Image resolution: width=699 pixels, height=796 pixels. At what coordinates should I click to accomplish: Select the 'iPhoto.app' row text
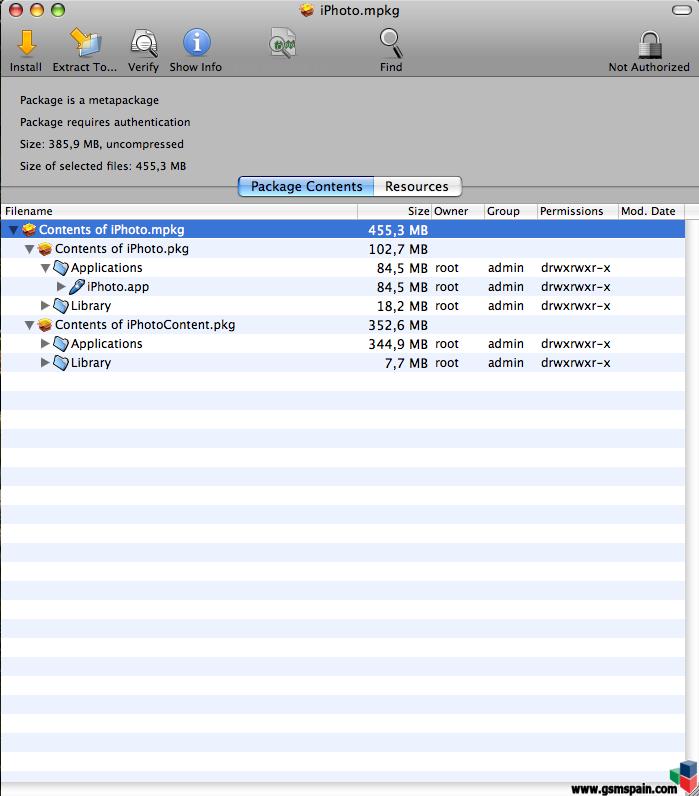pos(118,287)
